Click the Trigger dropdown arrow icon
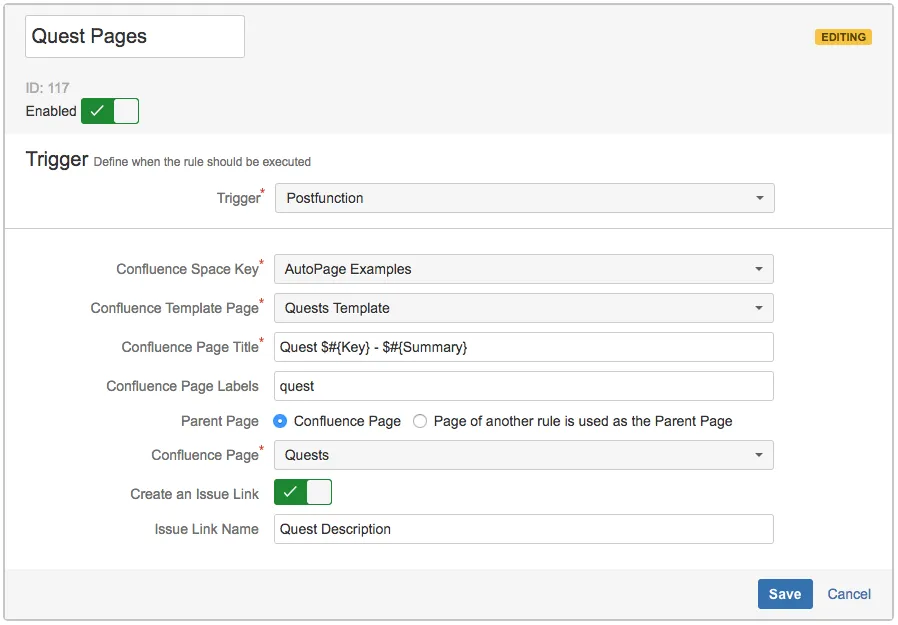The height and width of the screenshot is (625, 898). 760,198
